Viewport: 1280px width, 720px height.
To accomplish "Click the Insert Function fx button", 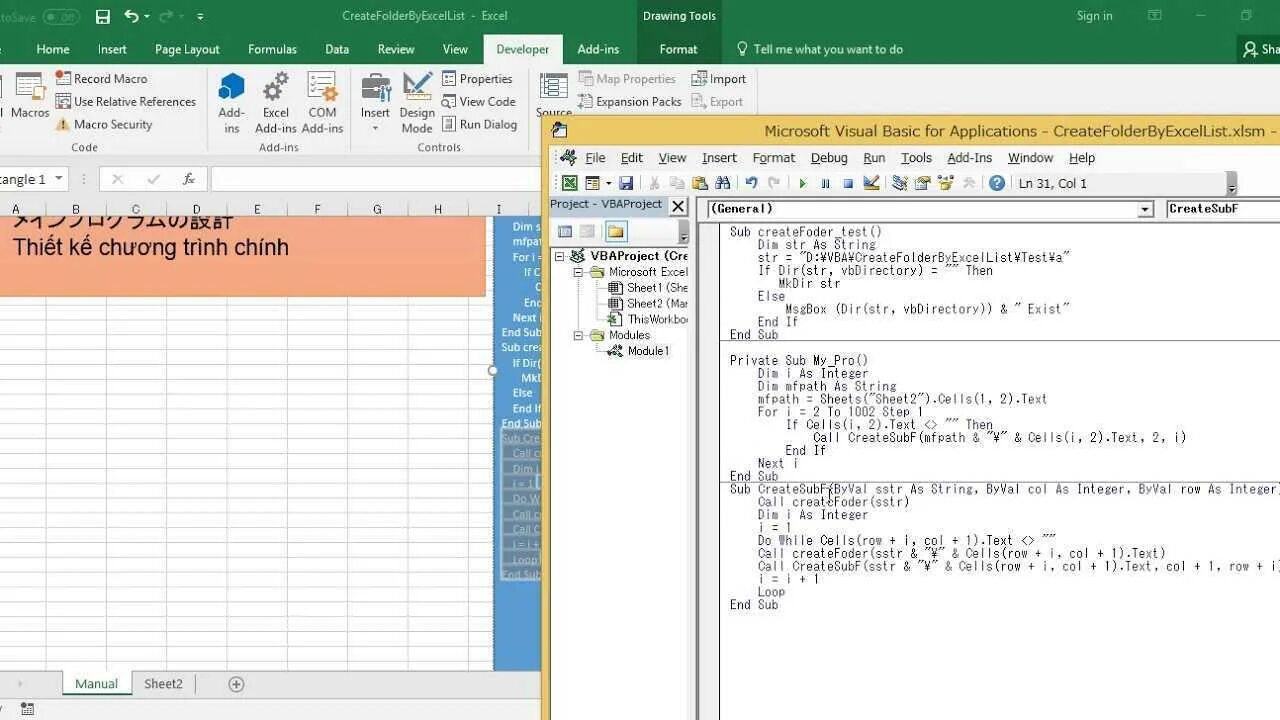I will pyautogui.click(x=188, y=179).
